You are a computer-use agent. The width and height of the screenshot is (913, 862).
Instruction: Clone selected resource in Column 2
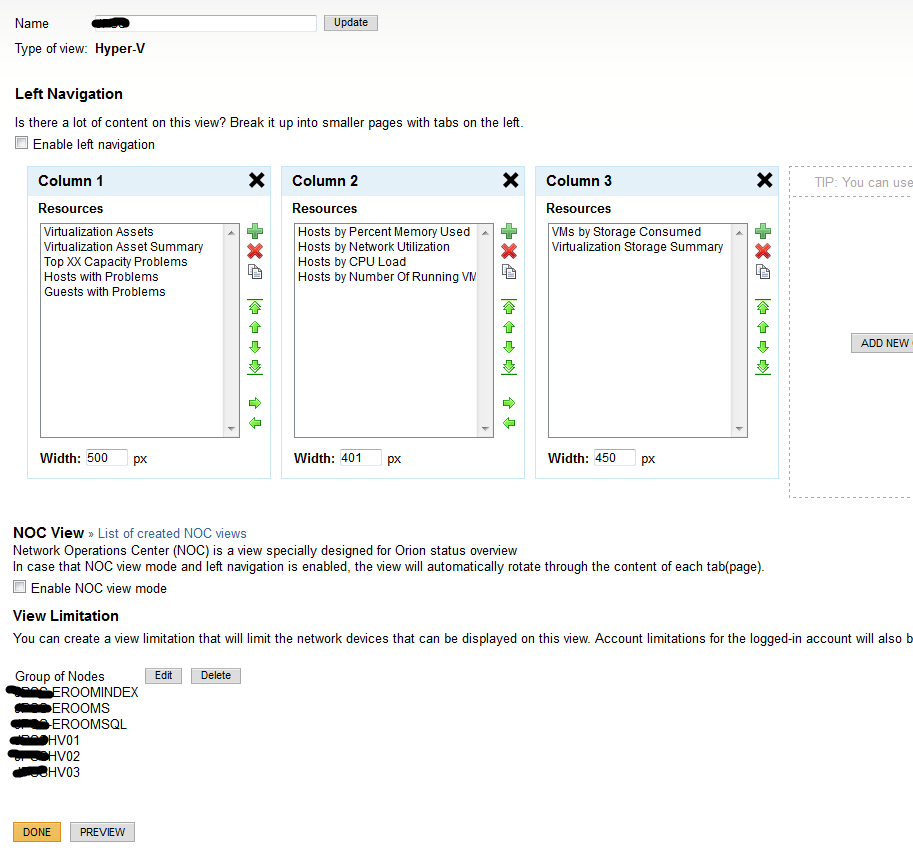point(509,272)
